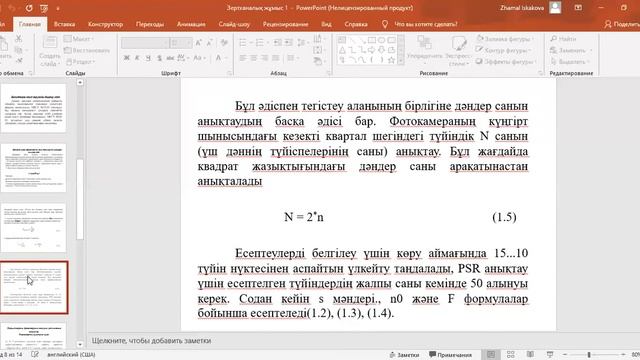640x360 pixels.
Task: Open the Рецензирование tab
Action: point(285,24)
